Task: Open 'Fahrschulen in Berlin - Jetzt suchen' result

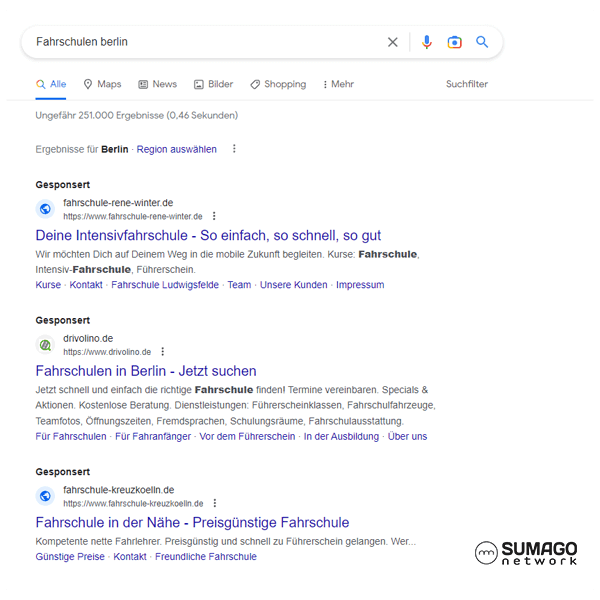Action: 146,371
